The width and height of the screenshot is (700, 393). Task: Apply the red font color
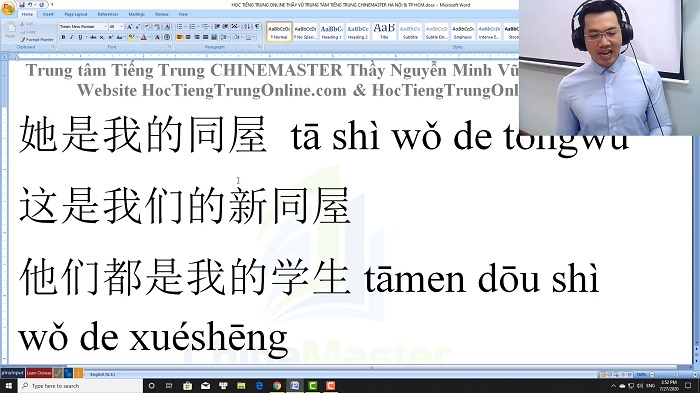click(x=144, y=37)
